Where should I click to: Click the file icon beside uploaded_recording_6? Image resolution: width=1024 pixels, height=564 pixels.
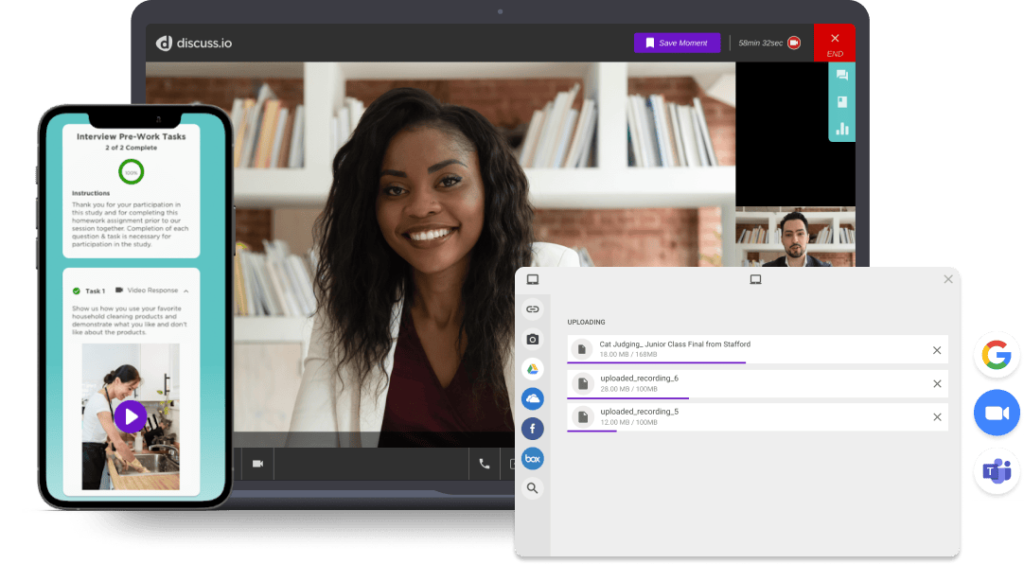pos(583,383)
